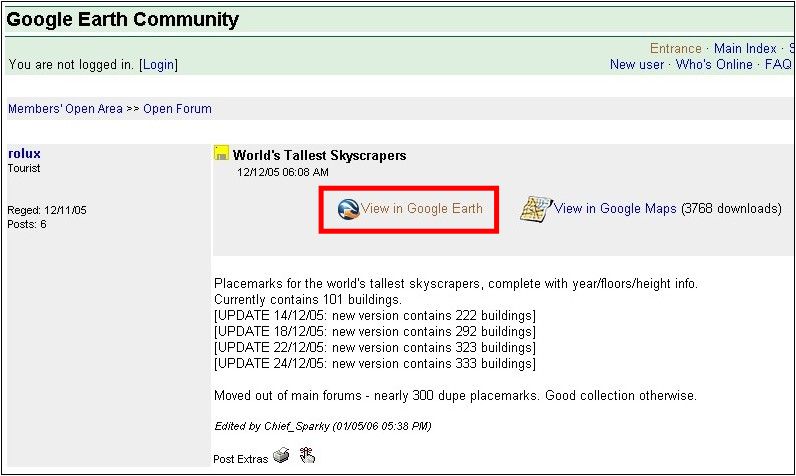Click the World's Tallest Skyscrapers post title
Viewport: 796px width, 476px height.
click(x=319, y=155)
